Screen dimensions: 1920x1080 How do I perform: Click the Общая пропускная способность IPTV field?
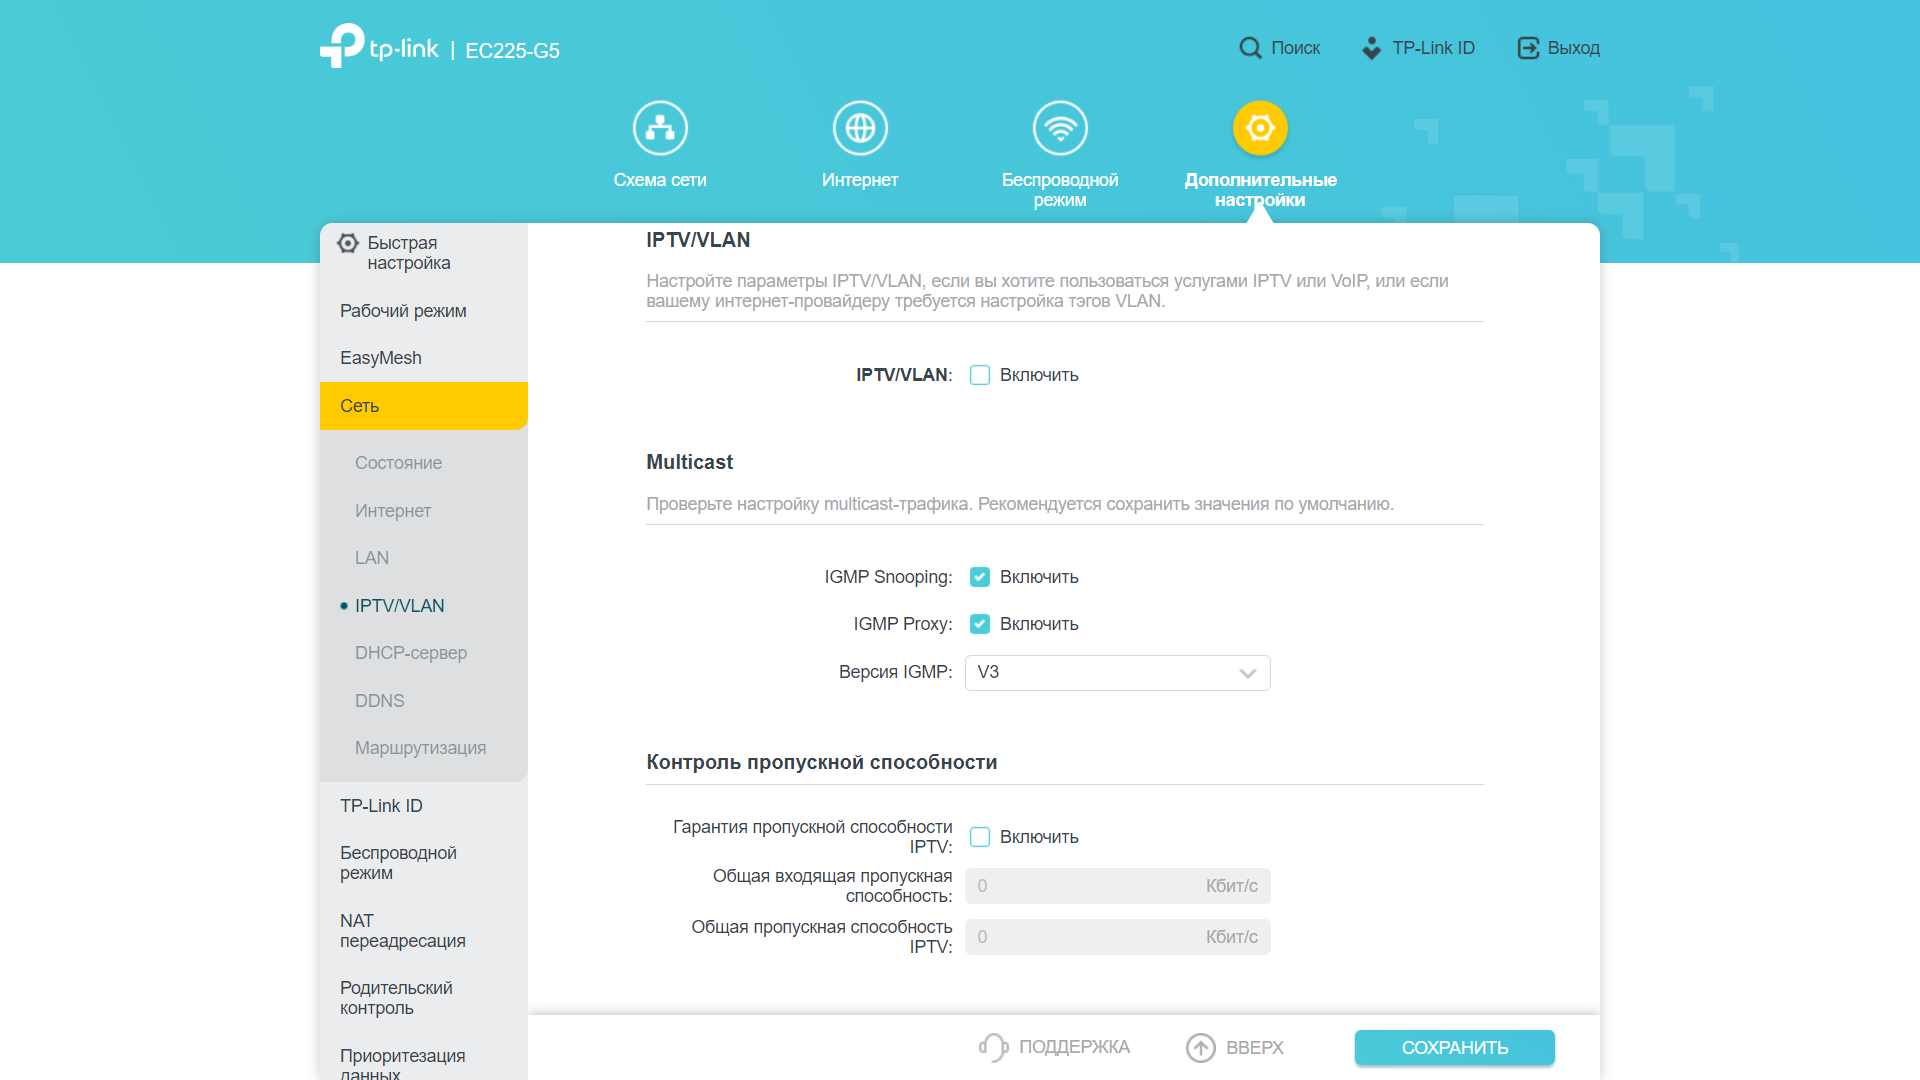tap(1117, 937)
